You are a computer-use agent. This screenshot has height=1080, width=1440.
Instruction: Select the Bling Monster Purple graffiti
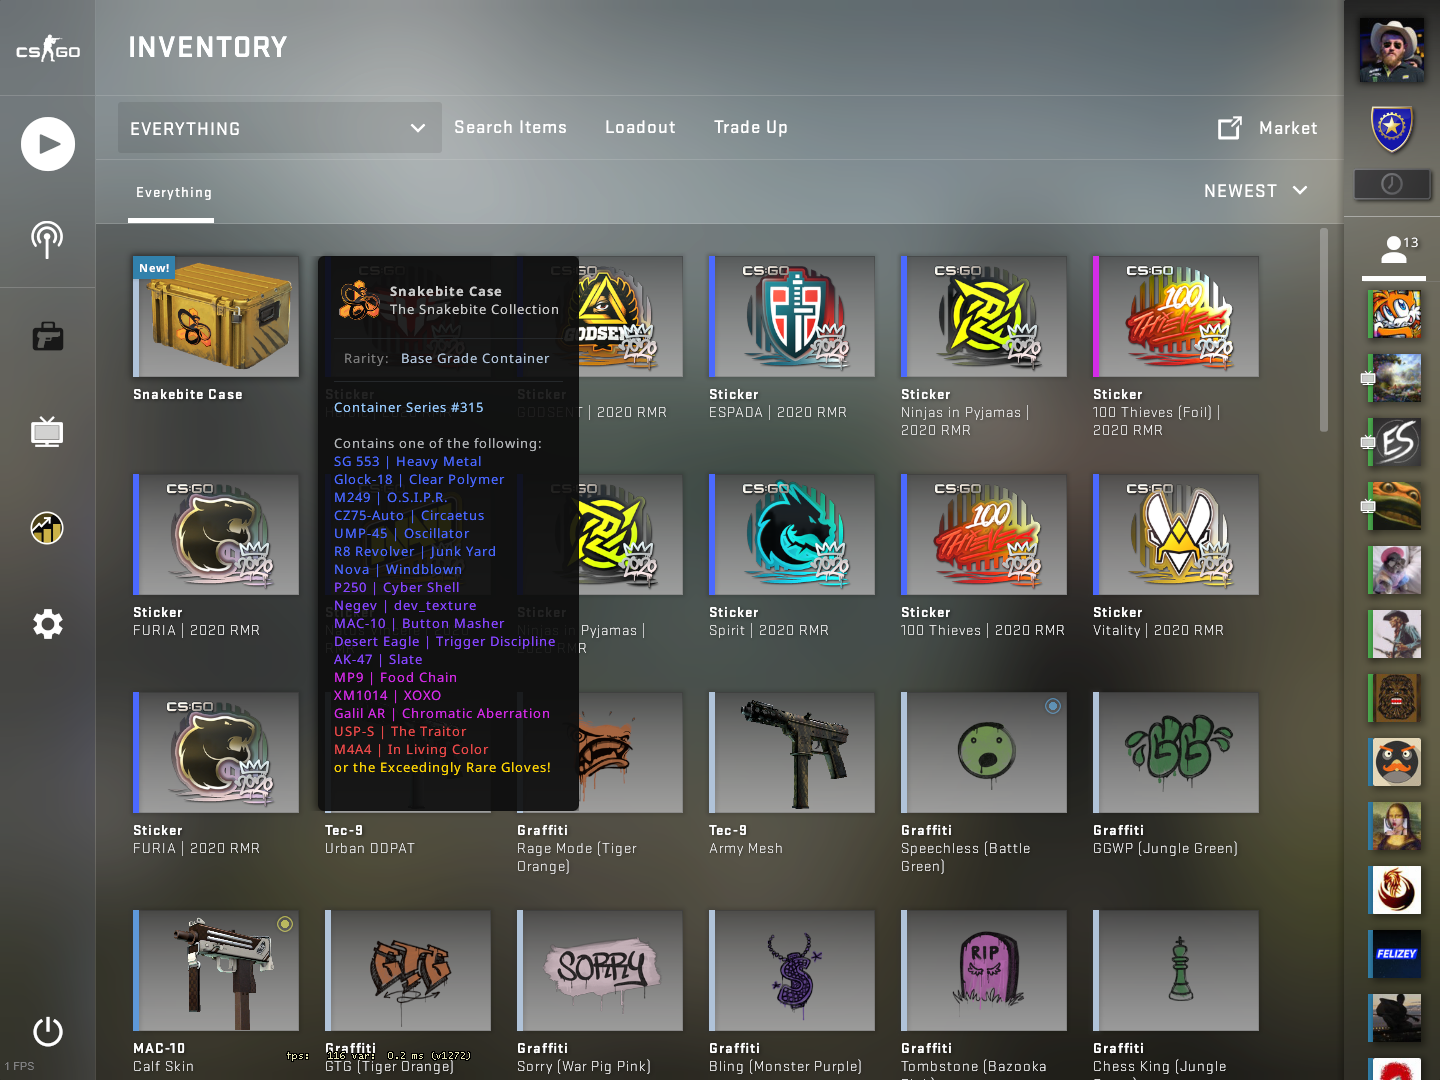coord(792,971)
